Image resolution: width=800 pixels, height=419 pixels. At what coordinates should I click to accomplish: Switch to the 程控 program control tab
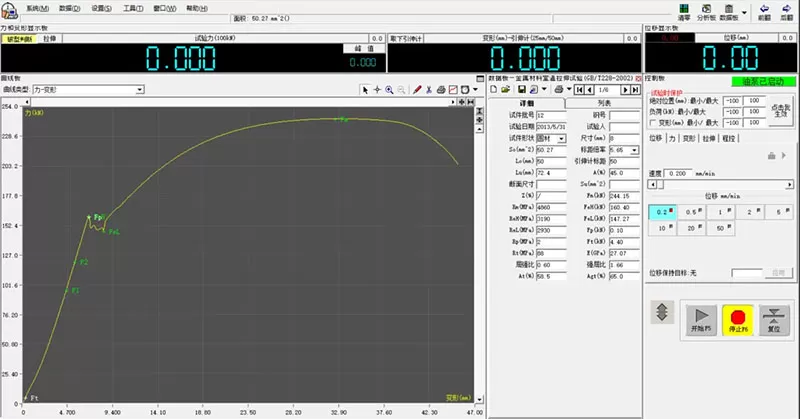tap(729, 138)
